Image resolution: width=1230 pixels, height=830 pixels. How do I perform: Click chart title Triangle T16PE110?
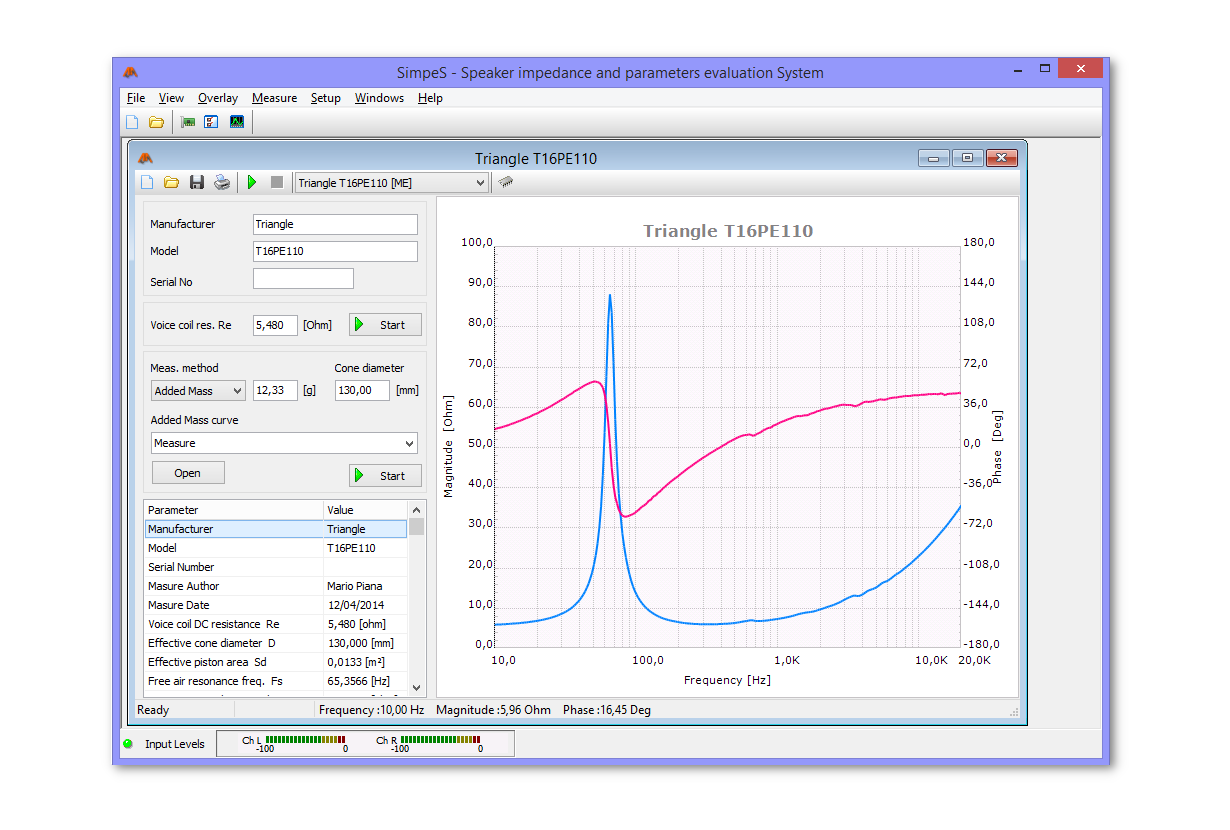point(728,231)
